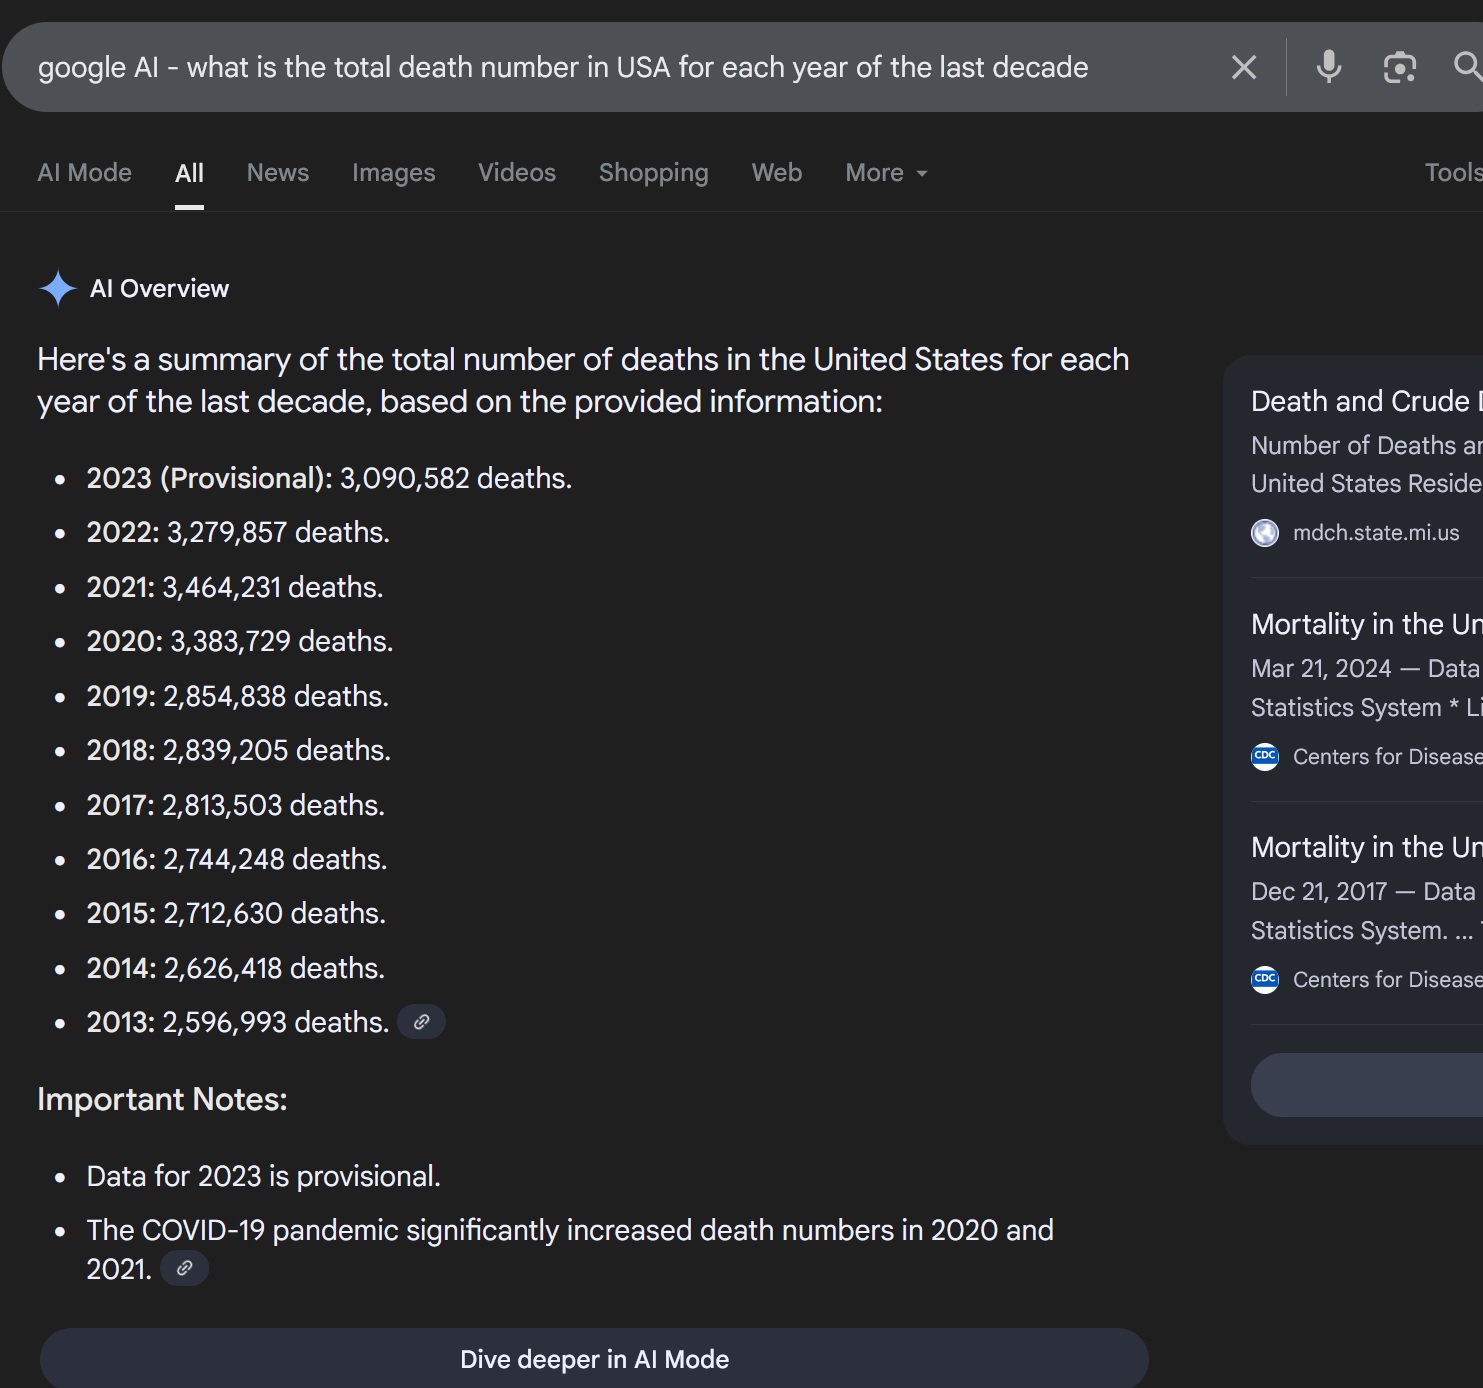Open the Death and Crude source card title
The height and width of the screenshot is (1388, 1483).
click(1367, 401)
